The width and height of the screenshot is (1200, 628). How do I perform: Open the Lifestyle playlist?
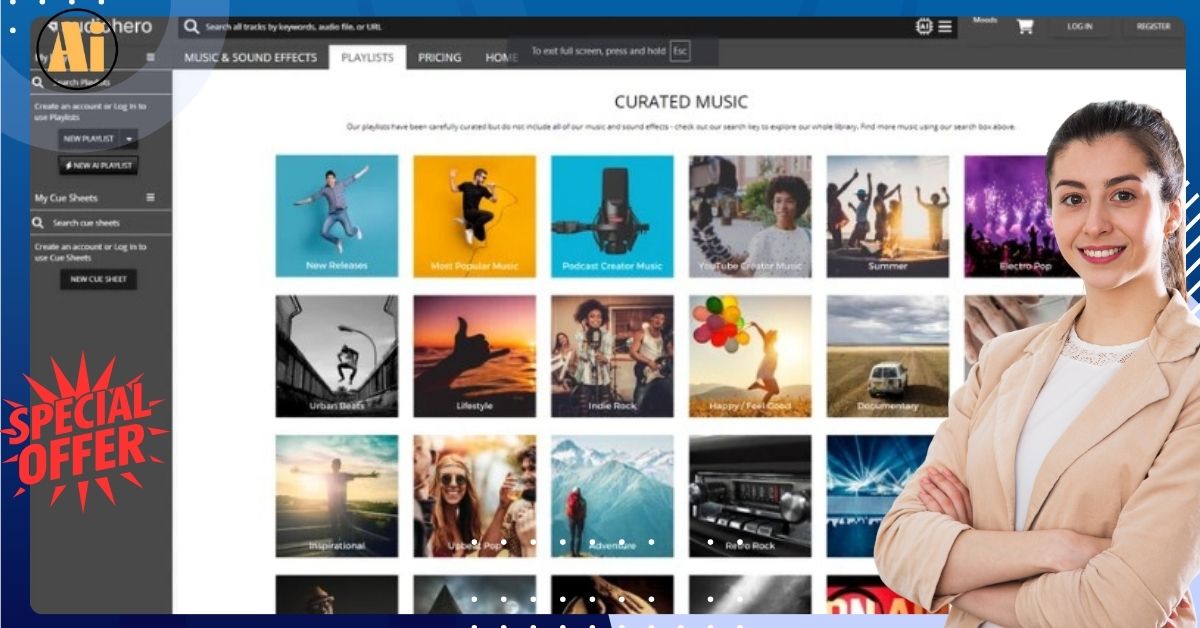click(474, 356)
